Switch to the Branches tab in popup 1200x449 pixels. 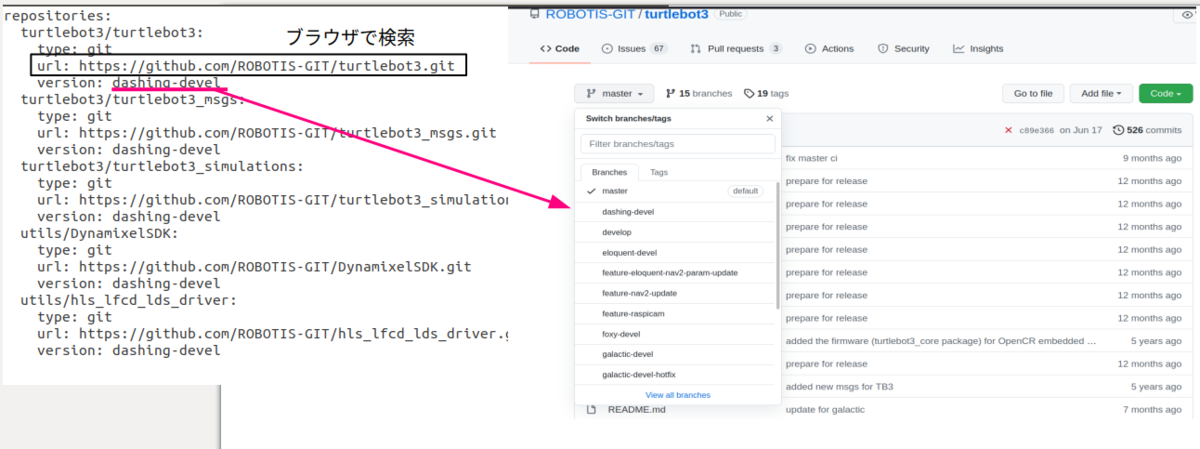pos(610,172)
